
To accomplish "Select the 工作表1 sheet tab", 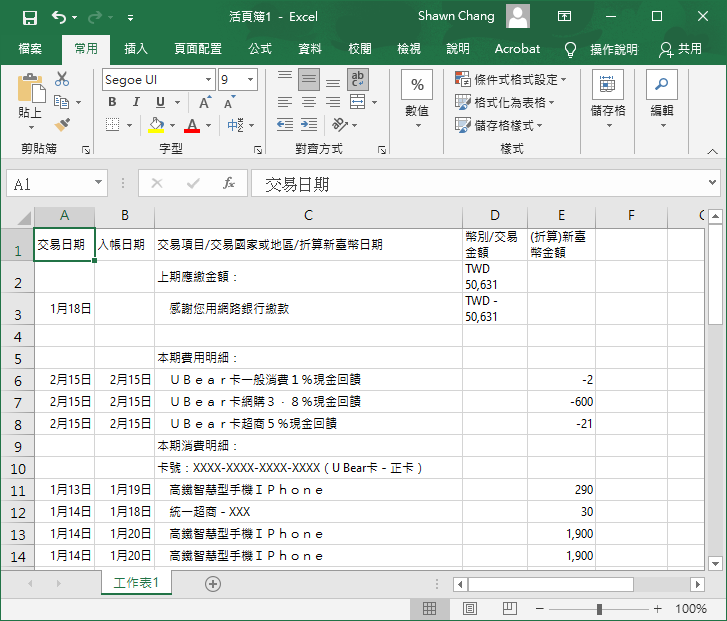I will click(x=136, y=583).
